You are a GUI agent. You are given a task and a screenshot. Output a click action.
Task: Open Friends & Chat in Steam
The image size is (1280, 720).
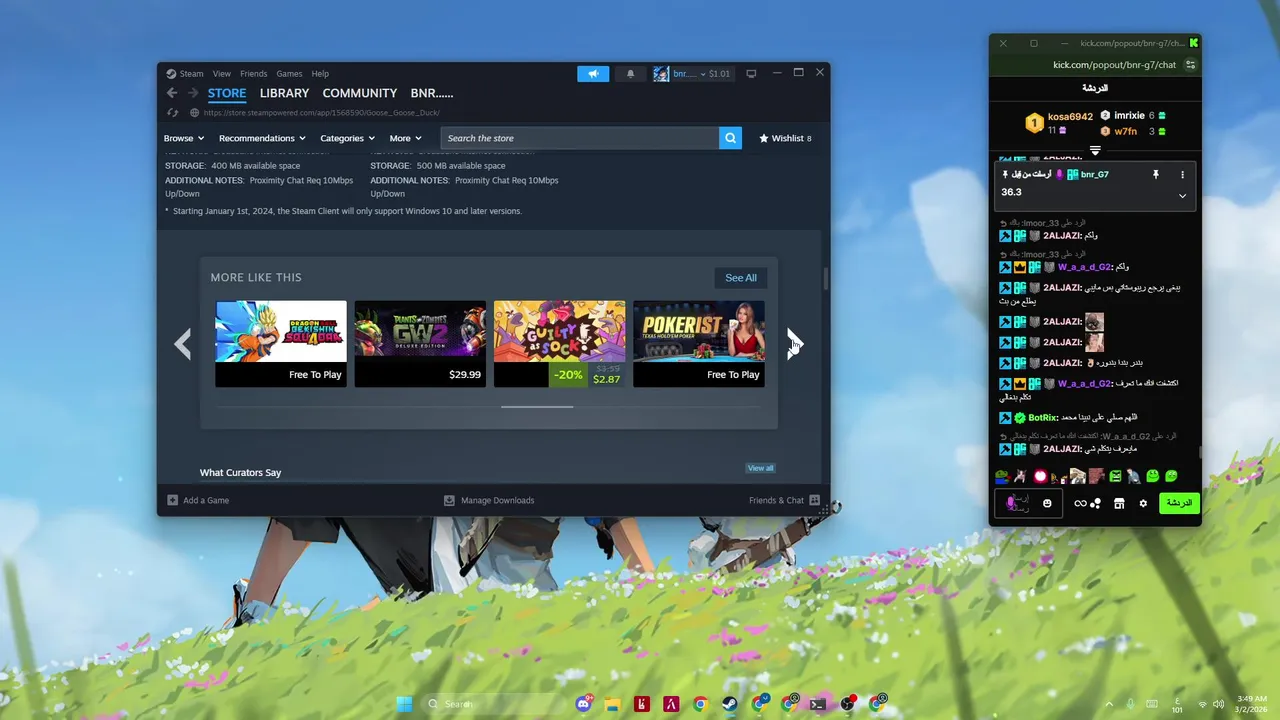(785, 500)
